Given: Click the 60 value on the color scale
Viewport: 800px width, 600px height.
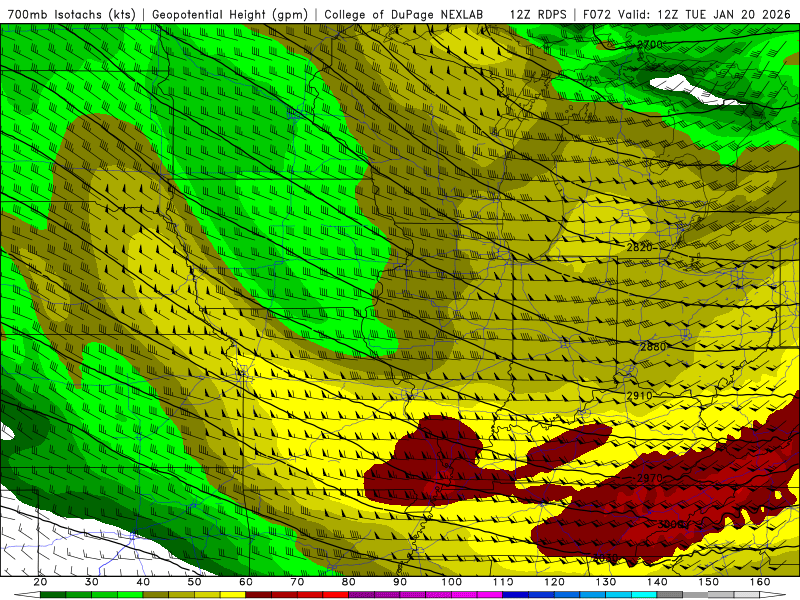Looking at the screenshot, I should tap(246, 582).
